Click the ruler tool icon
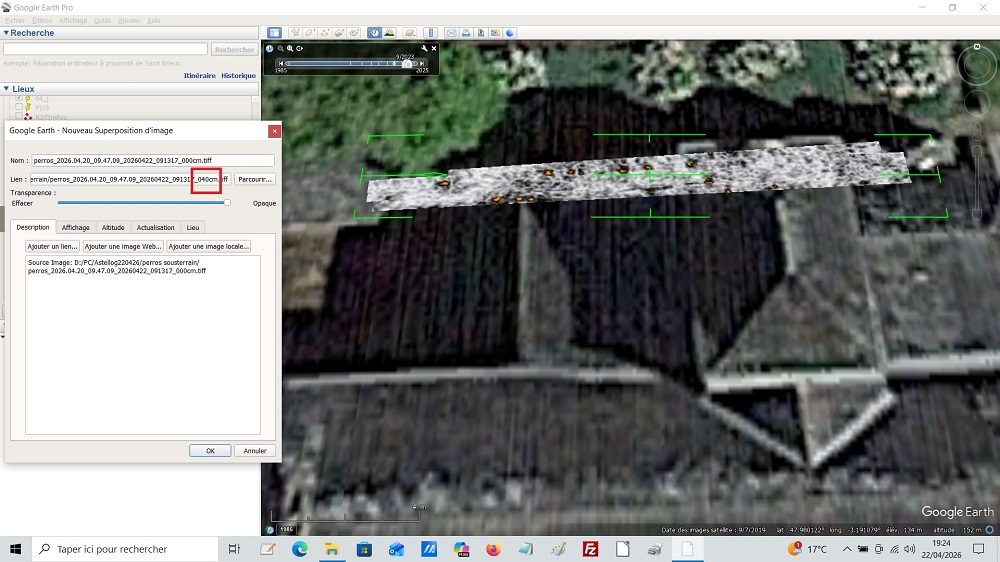Image resolution: width=1000 pixels, height=562 pixels. (x=432, y=33)
